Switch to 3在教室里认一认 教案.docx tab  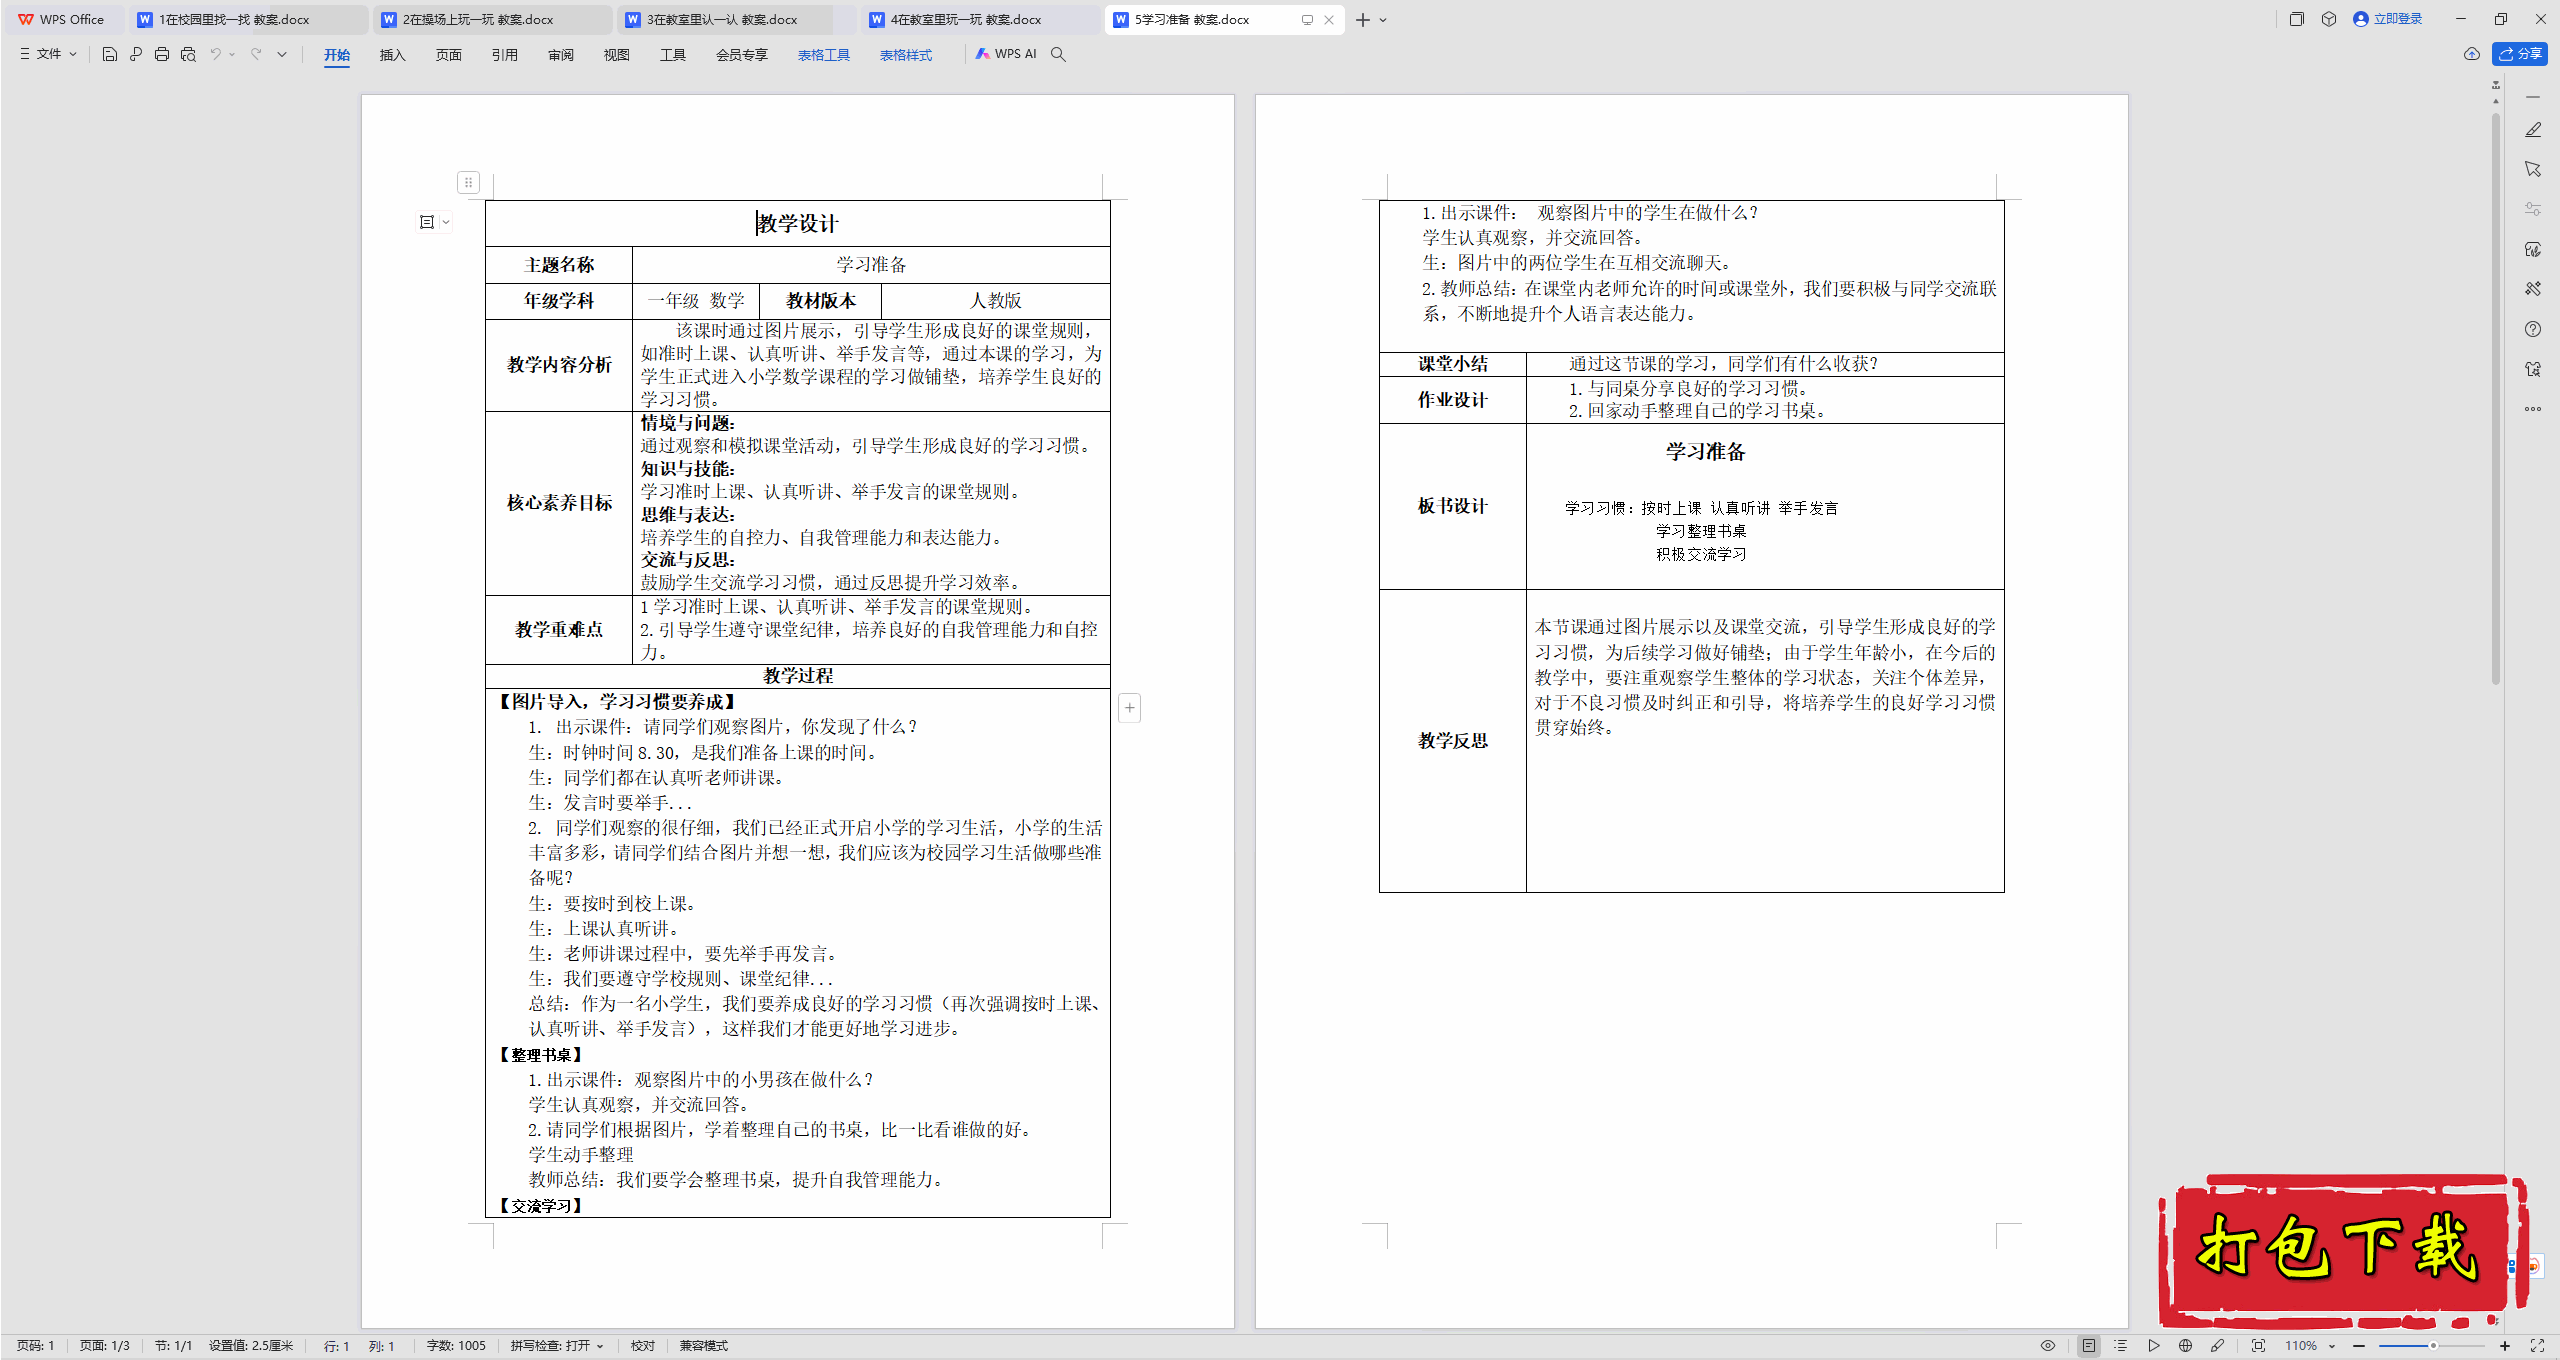point(736,19)
